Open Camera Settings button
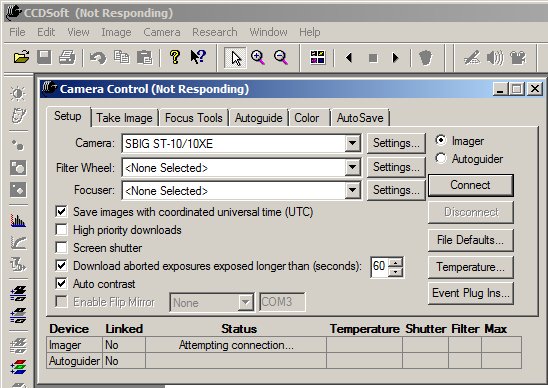This screenshot has height=388, width=548. pyautogui.click(x=396, y=143)
